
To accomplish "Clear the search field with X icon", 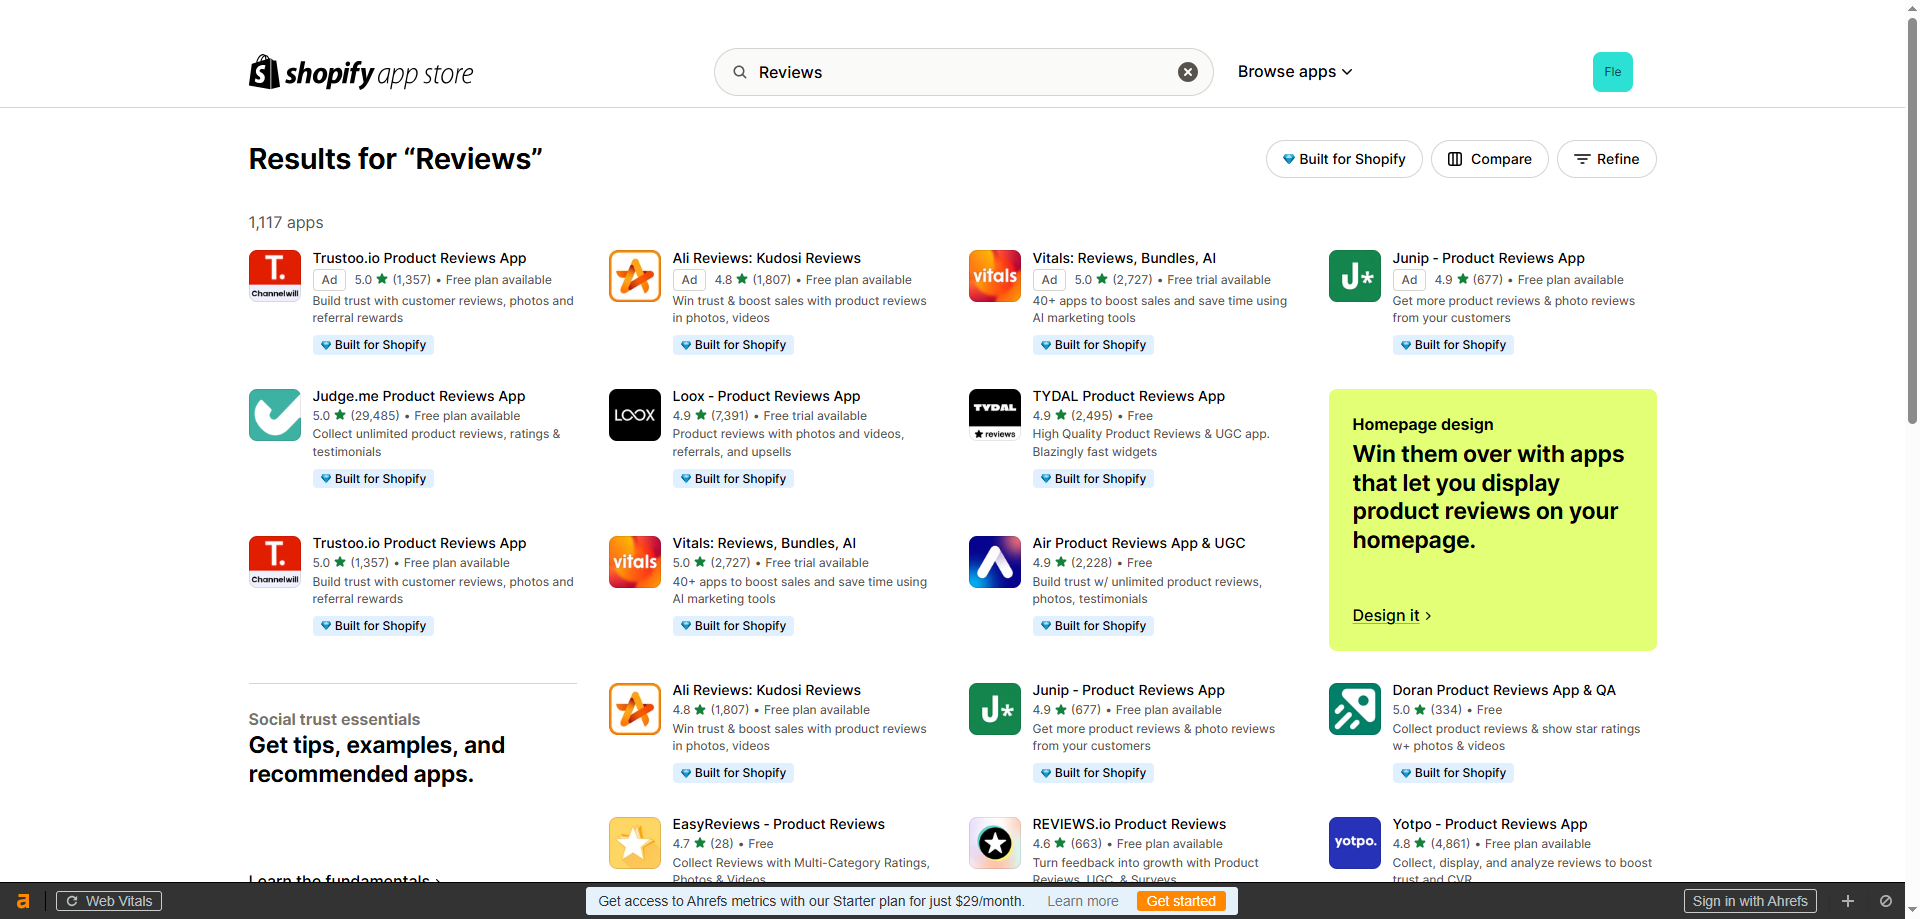I will [x=1187, y=72].
